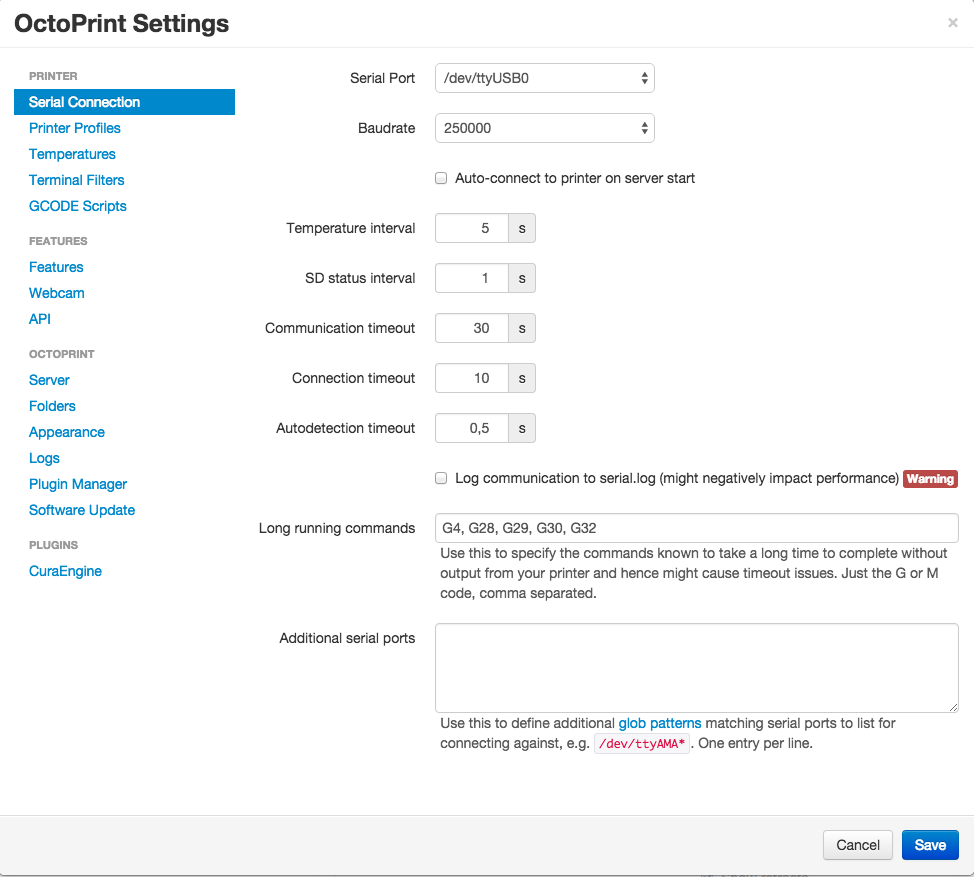Screen dimensions: 974x877
Task: Open CuraEngine plugin settings
Action: click(65, 571)
